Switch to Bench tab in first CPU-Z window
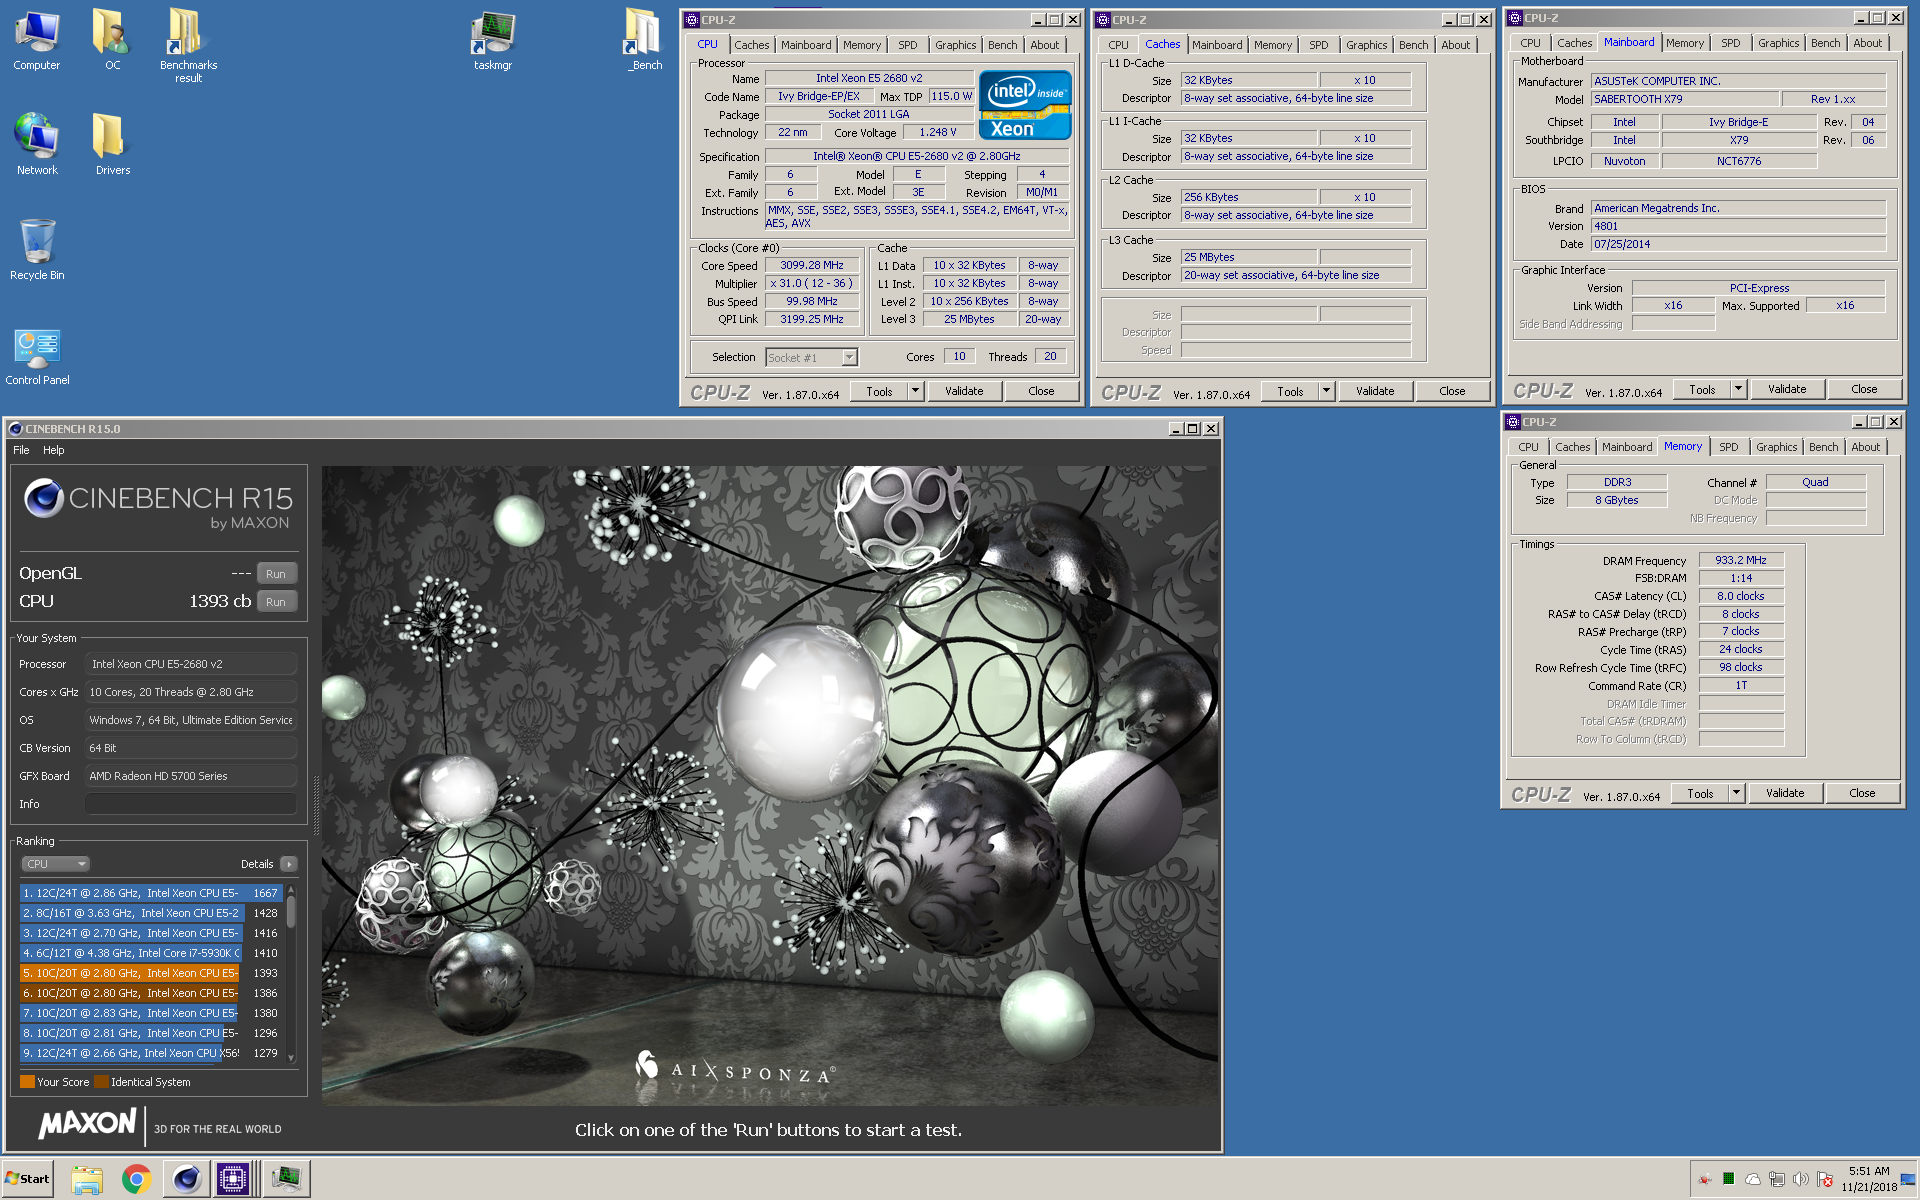1920x1200 pixels. tap(1002, 45)
